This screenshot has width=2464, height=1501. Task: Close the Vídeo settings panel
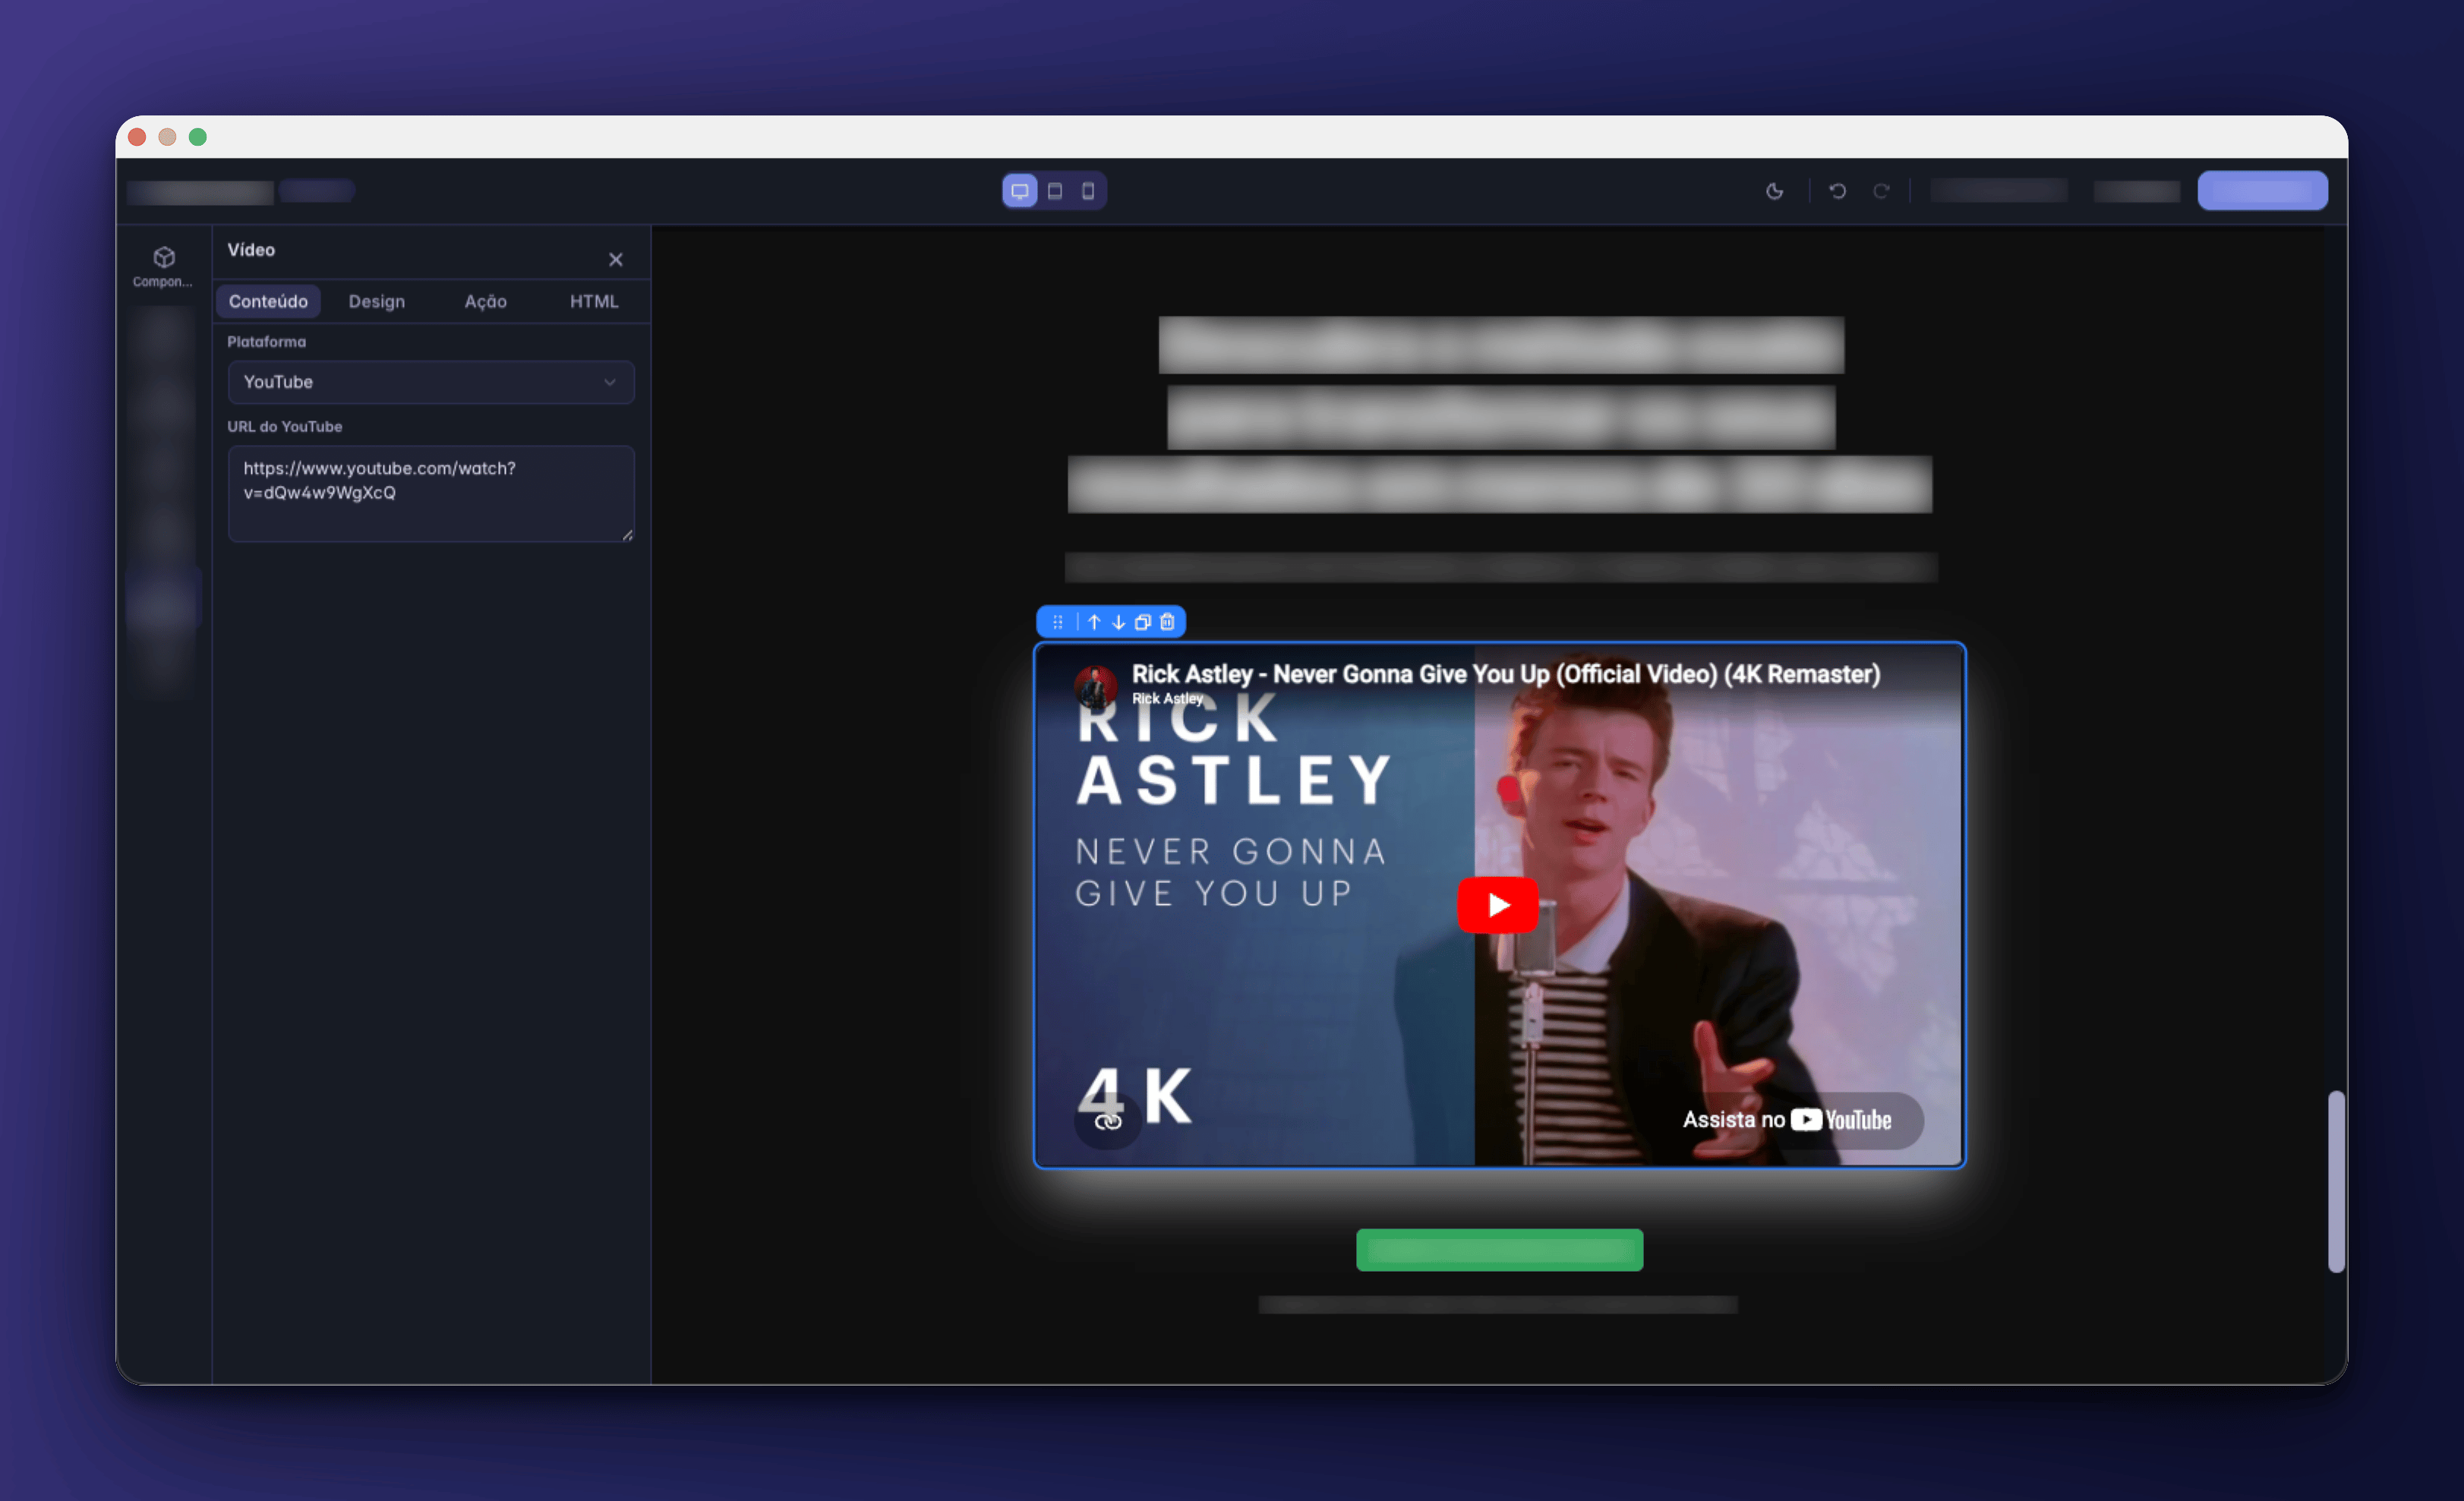[x=616, y=259]
